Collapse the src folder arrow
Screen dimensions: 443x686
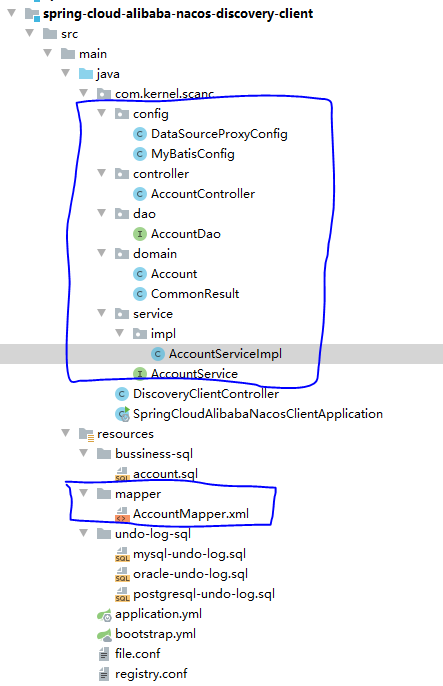tap(30, 33)
